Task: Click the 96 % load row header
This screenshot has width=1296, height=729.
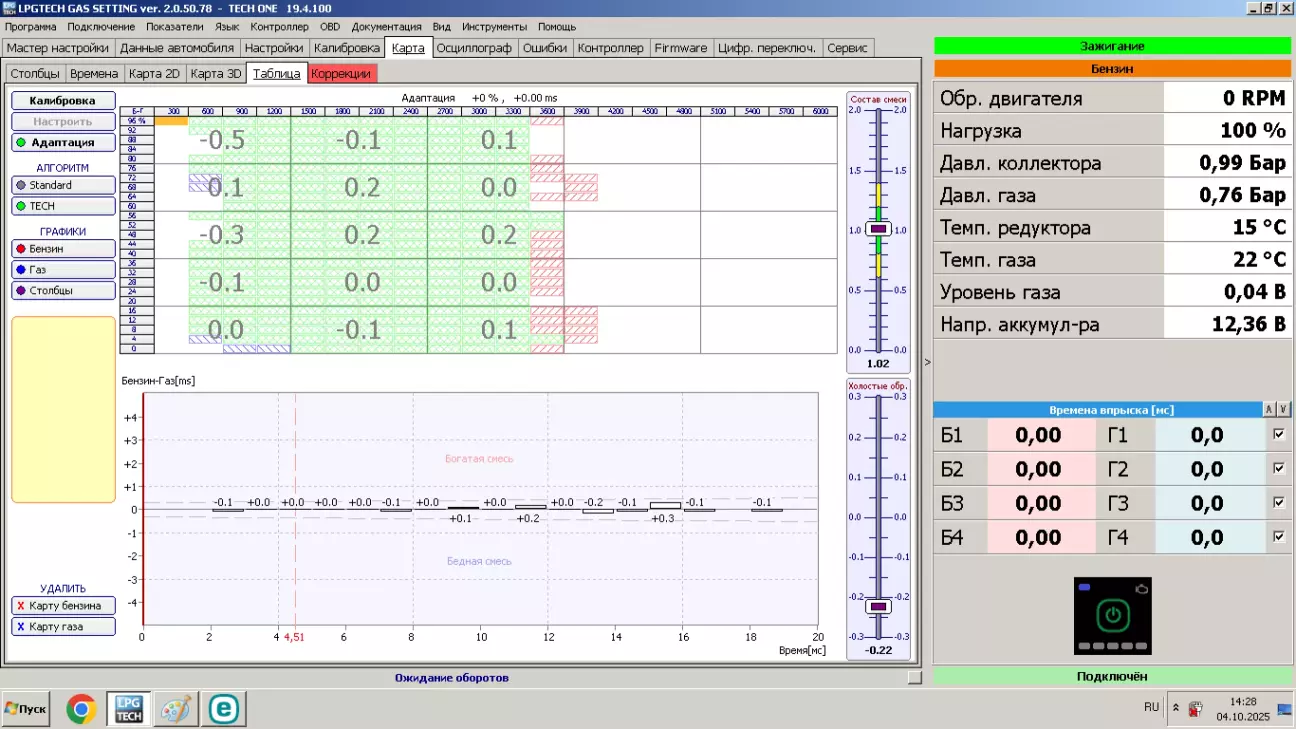Action: [137, 121]
